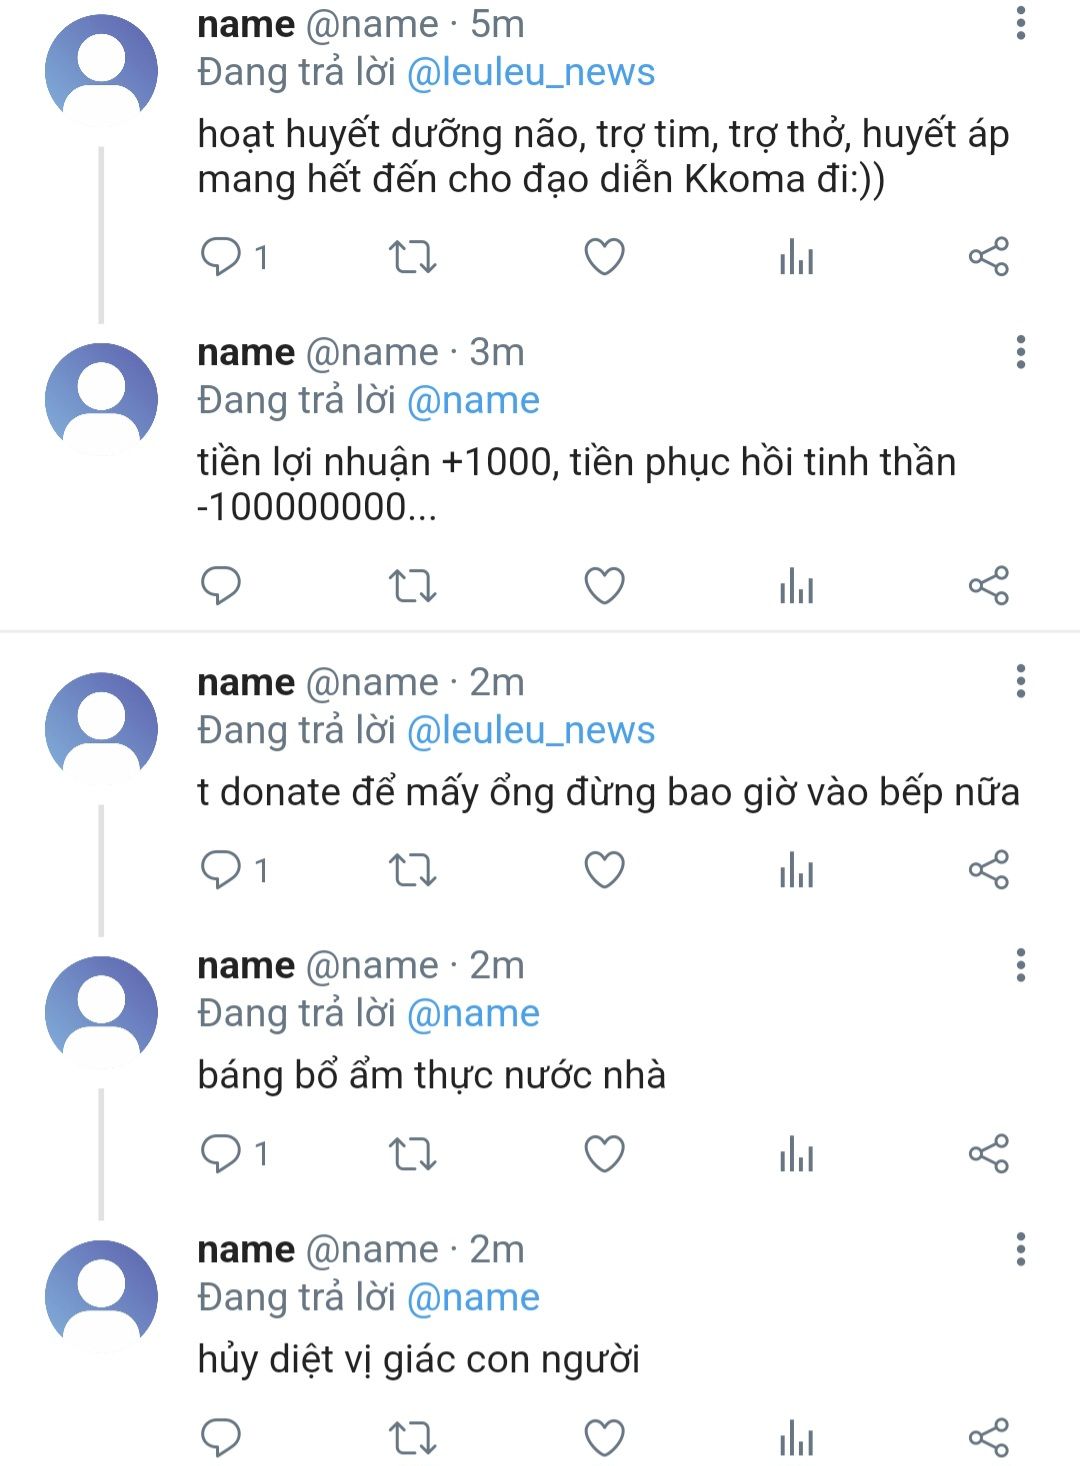The height and width of the screenshot is (1466, 1080).
Task: Open more options menu for 't donate' tweet
Action: (1020, 681)
